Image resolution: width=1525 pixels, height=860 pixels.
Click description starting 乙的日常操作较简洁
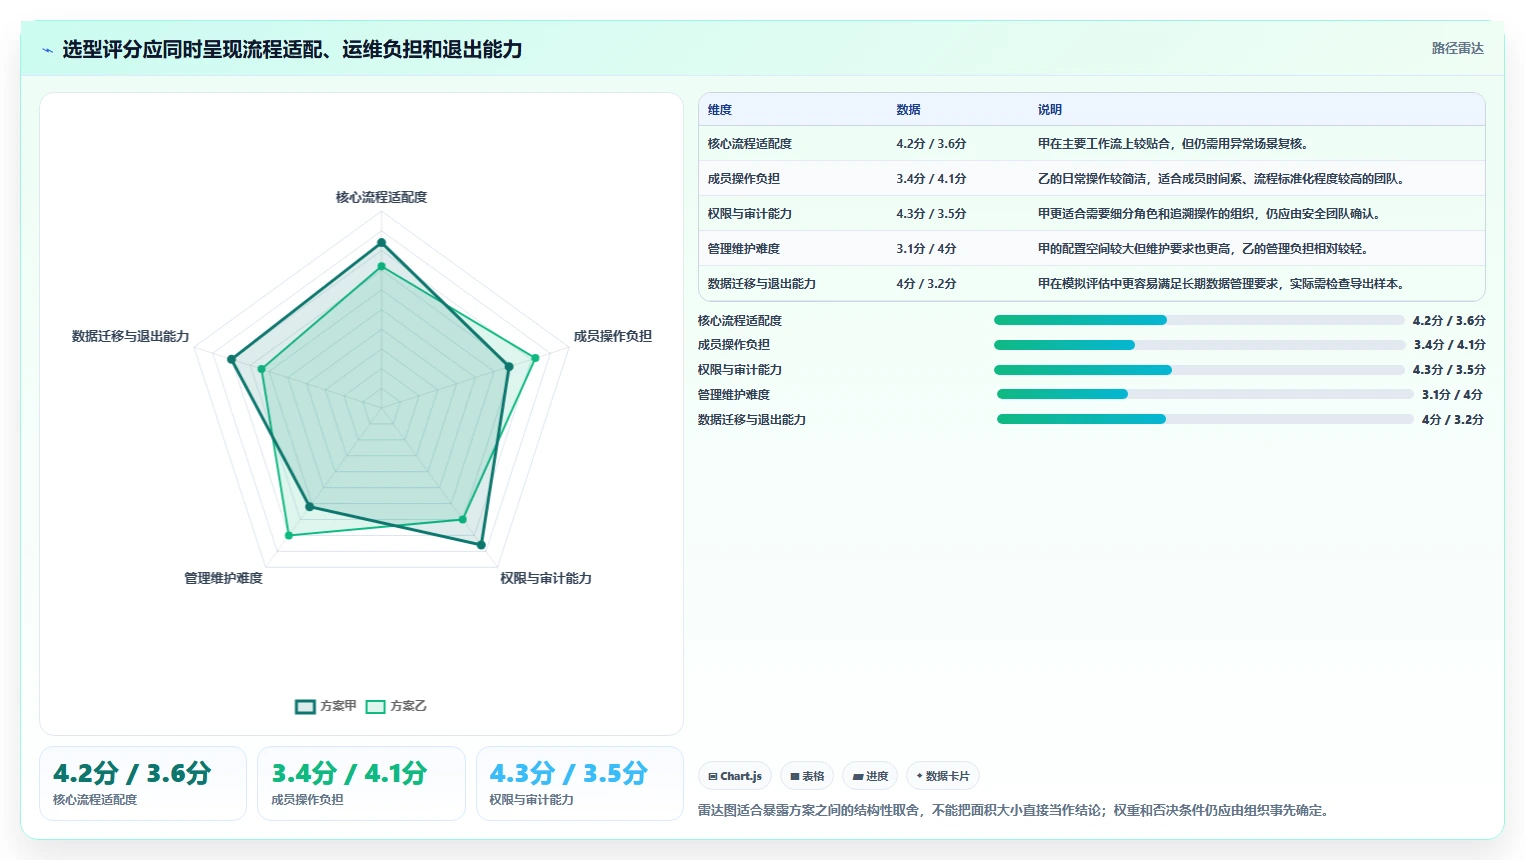[1221, 179]
